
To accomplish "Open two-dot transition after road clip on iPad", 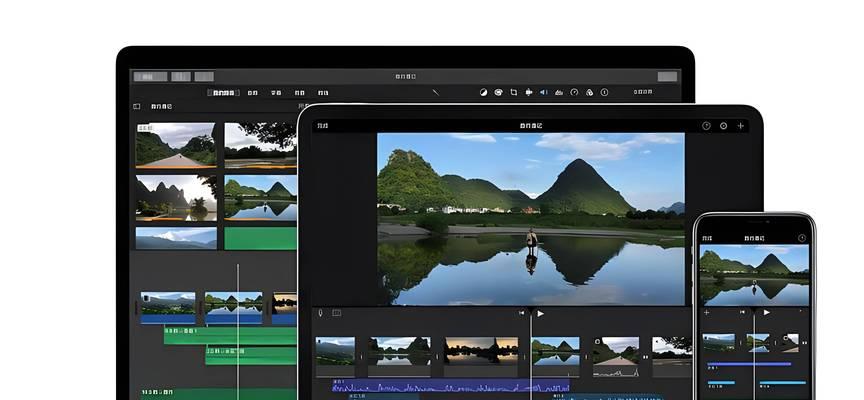I will click(x=646, y=357).
